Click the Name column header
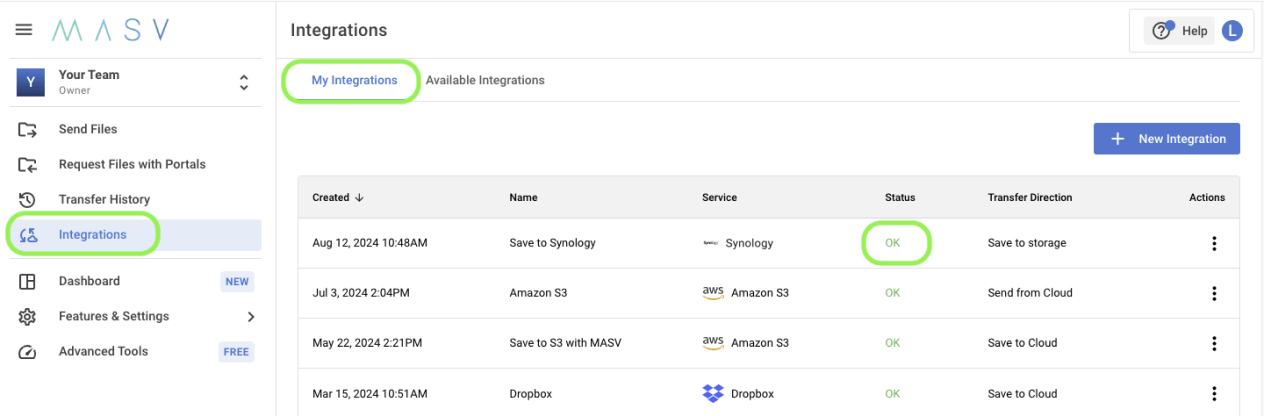The width and height of the screenshot is (1264, 416). (x=524, y=197)
